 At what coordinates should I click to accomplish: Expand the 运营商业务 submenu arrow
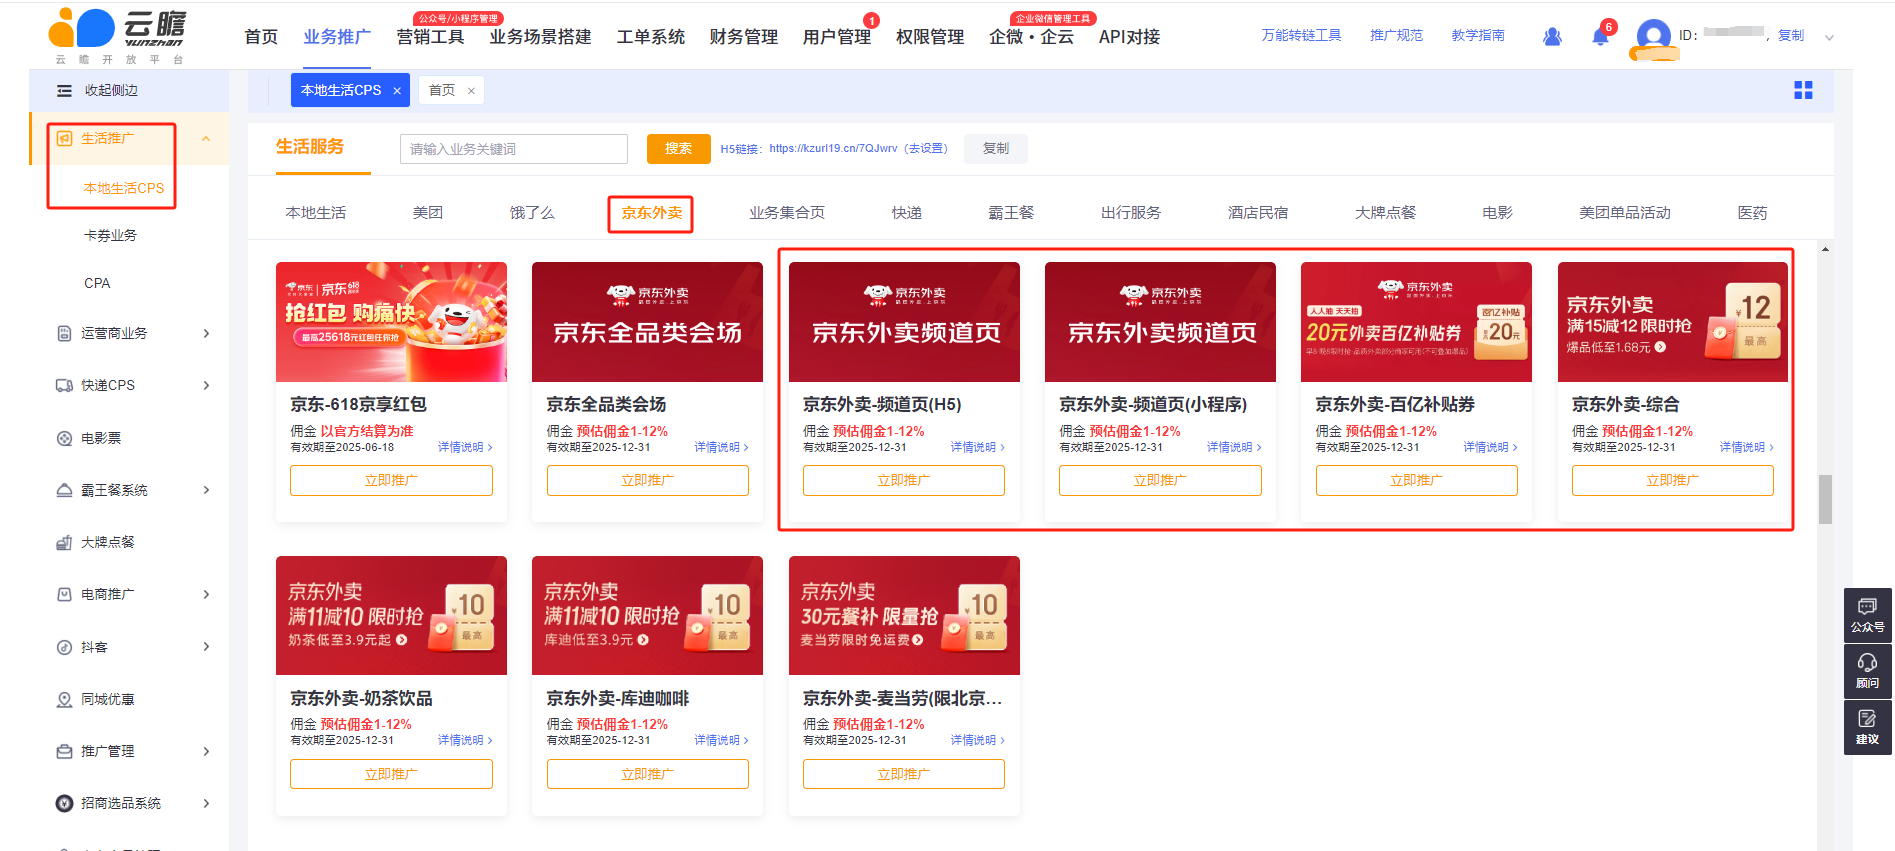point(206,333)
